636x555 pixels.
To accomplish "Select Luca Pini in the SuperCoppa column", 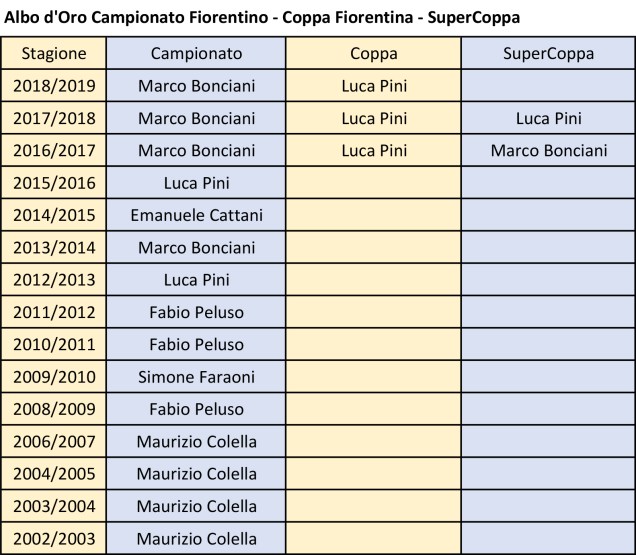I will [547, 119].
